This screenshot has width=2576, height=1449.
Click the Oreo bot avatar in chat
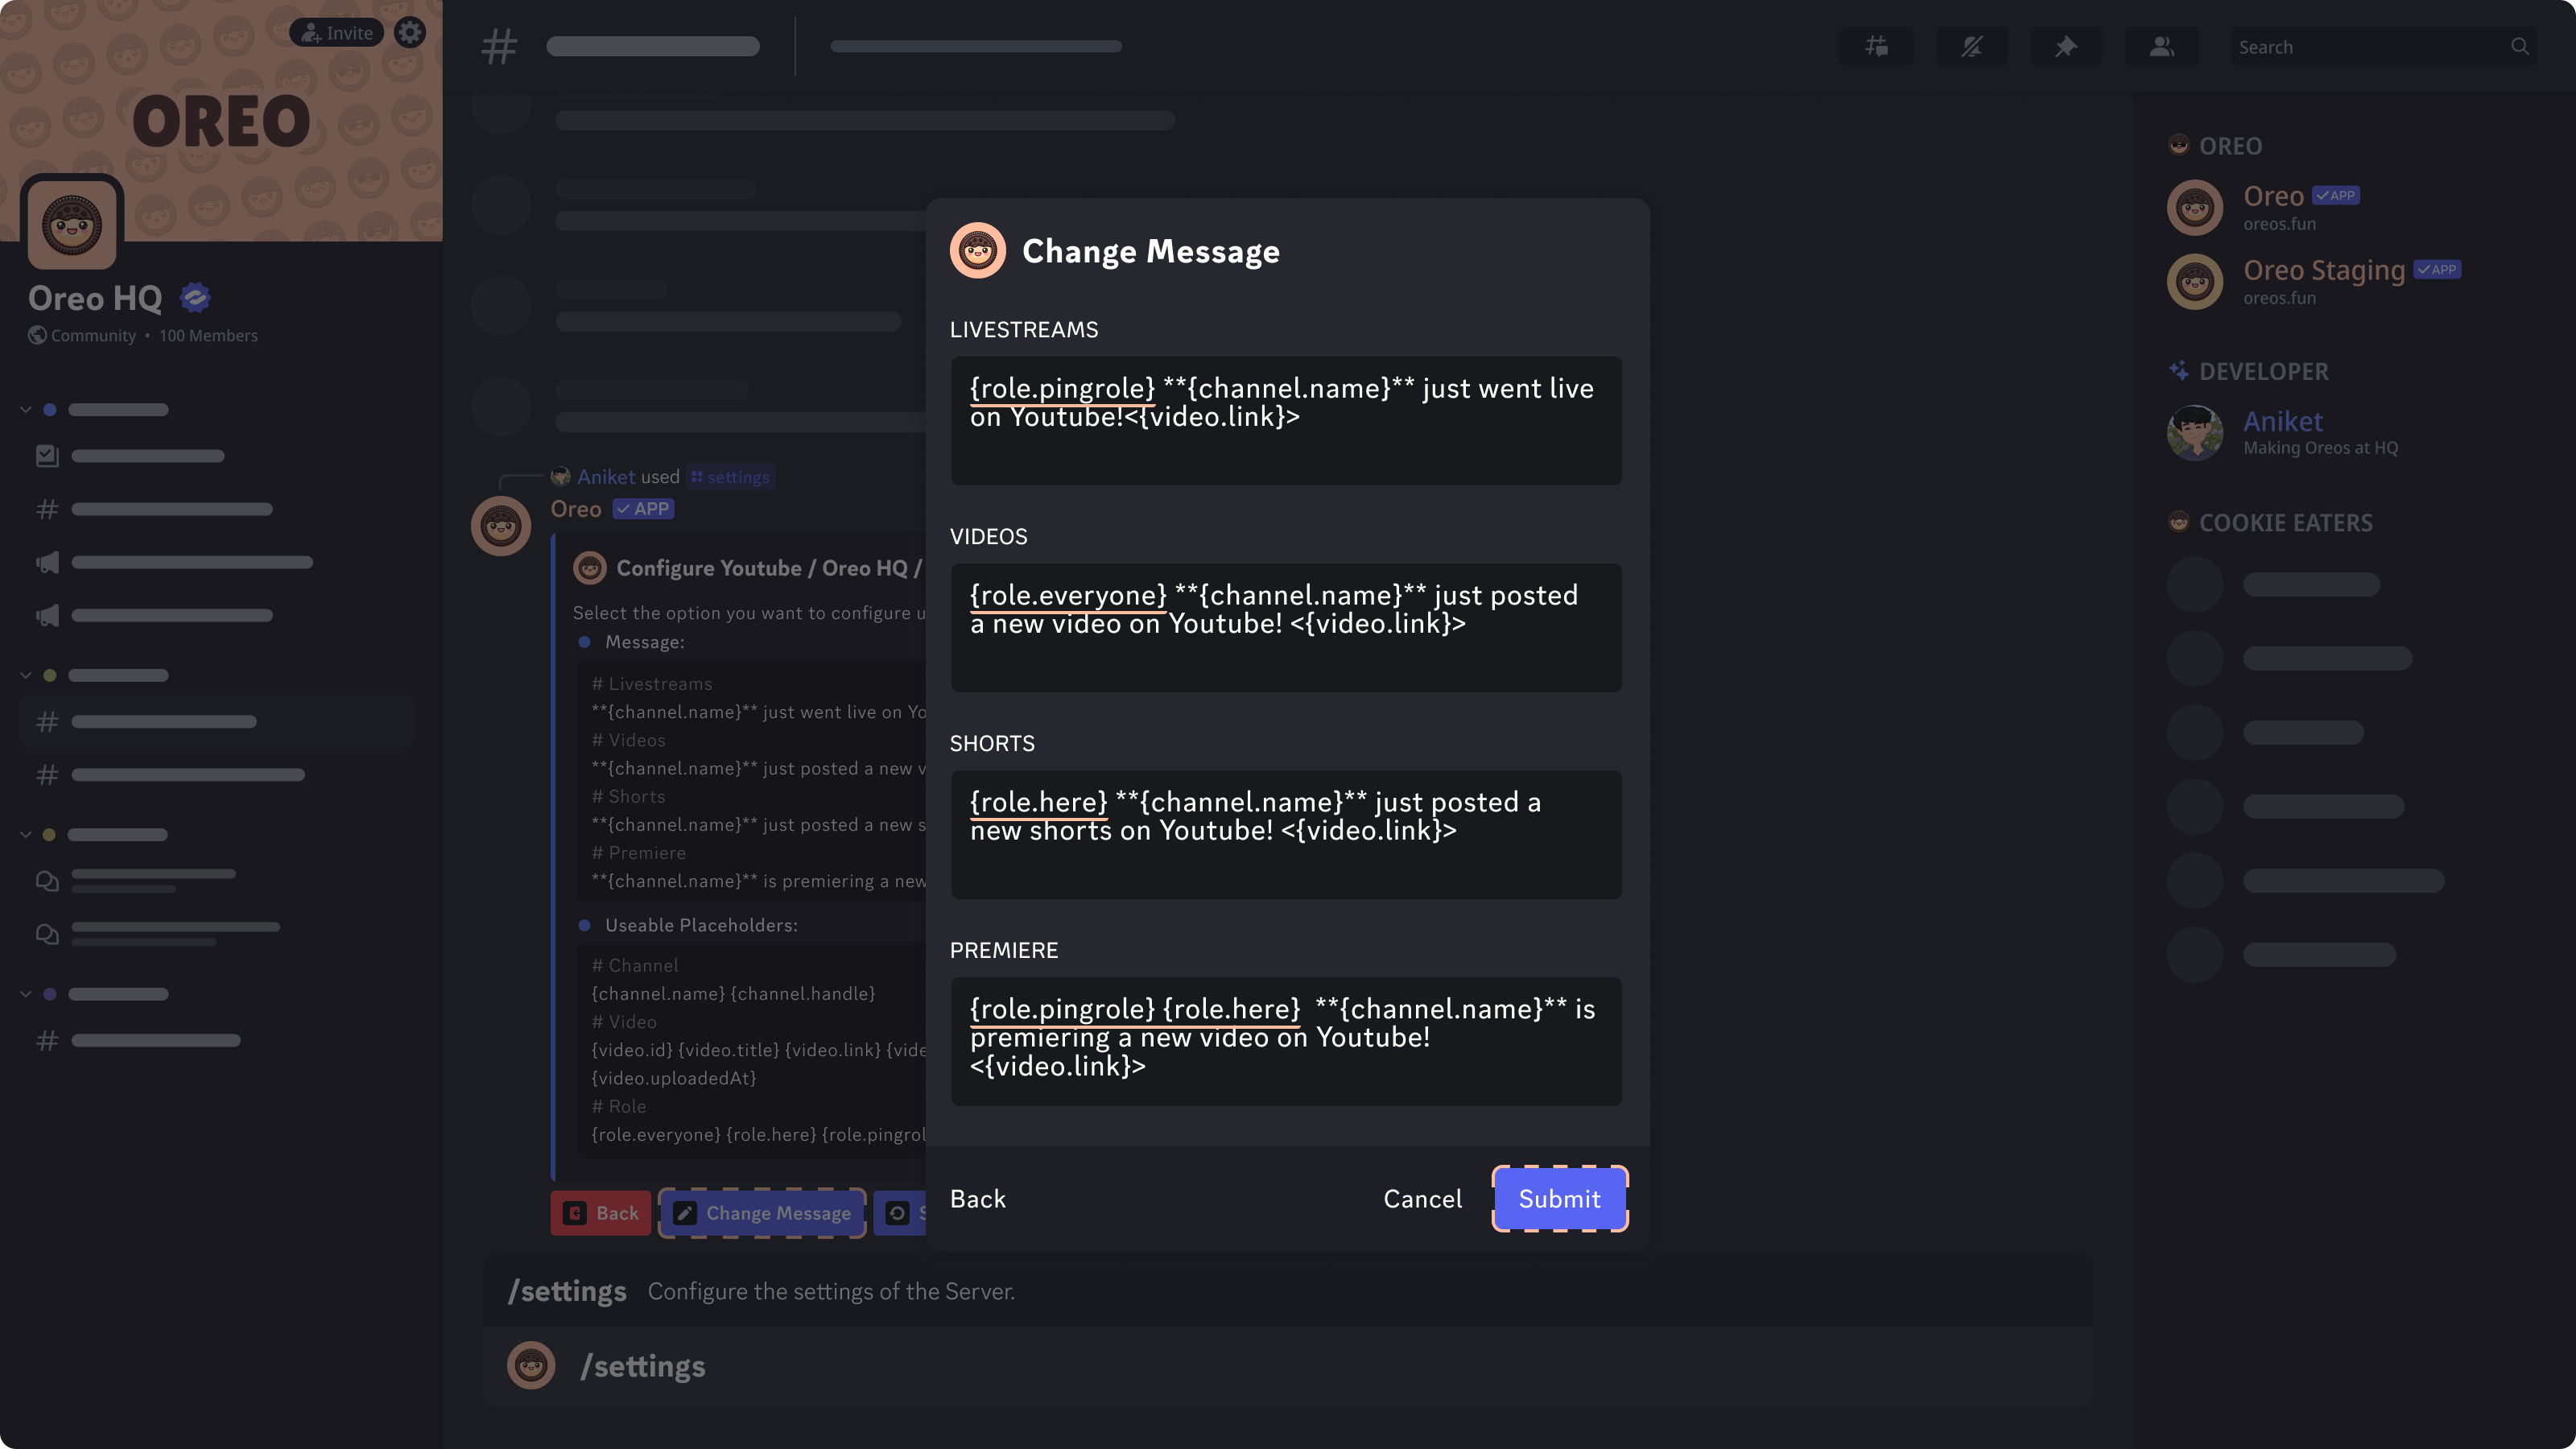[x=501, y=525]
